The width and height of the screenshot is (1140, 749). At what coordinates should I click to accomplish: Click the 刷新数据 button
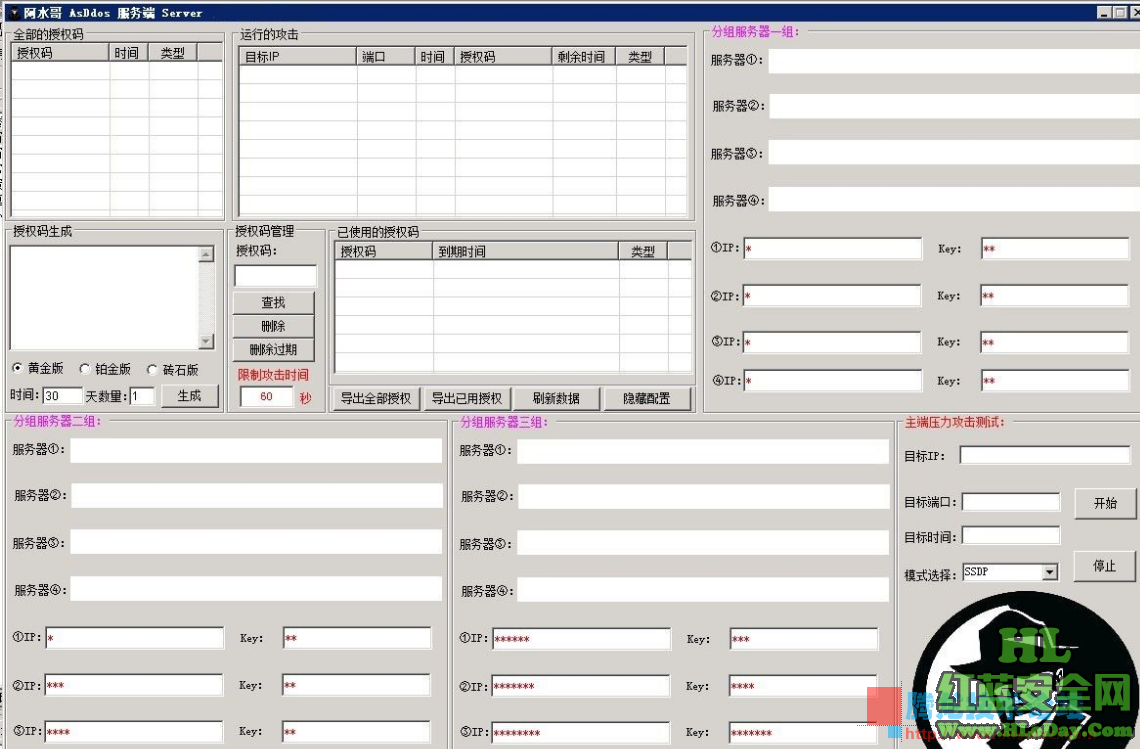coord(556,398)
